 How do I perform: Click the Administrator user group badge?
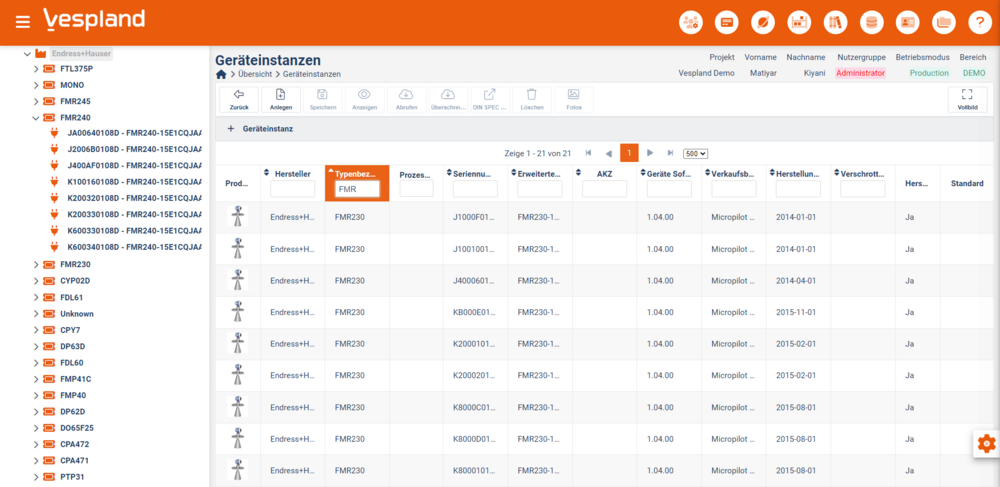(x=860, y=73)
